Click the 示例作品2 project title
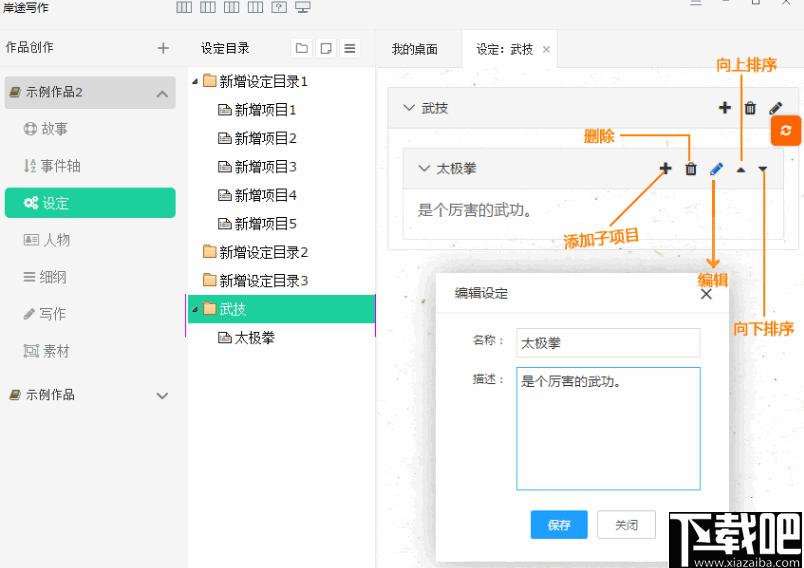 tap(54, 92)
